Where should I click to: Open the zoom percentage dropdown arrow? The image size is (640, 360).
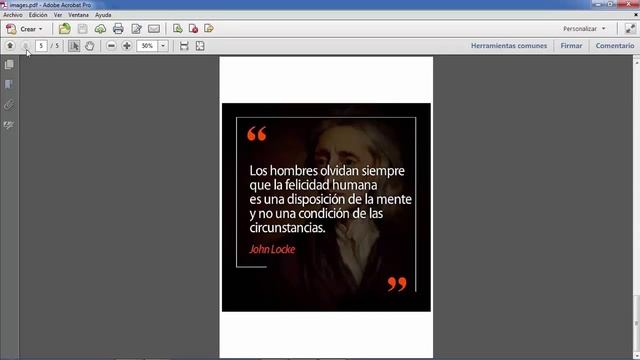pos(163,46)
